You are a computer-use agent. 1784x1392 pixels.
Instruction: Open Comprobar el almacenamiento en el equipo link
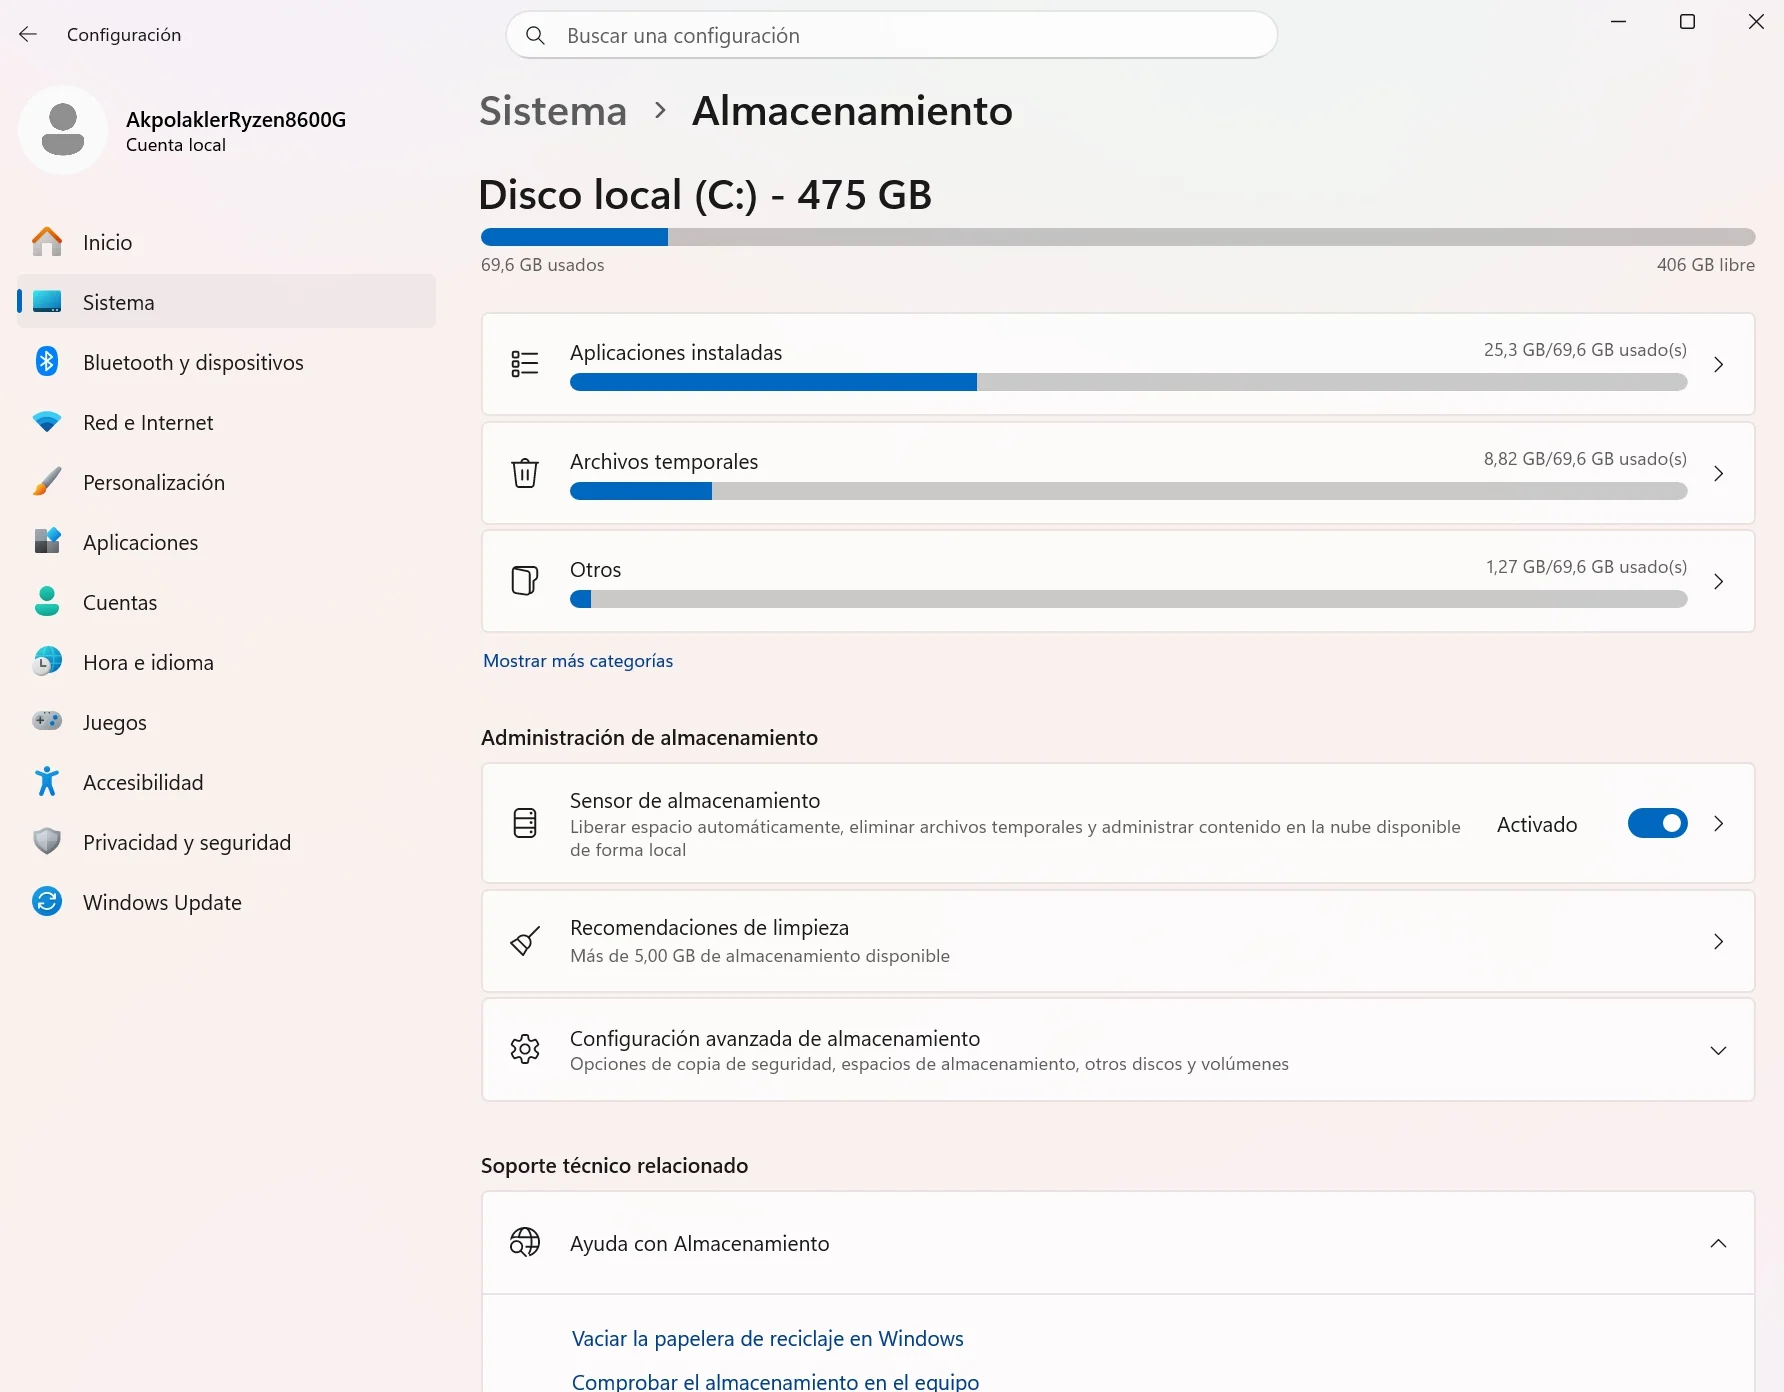click(x=775, y=1381)
